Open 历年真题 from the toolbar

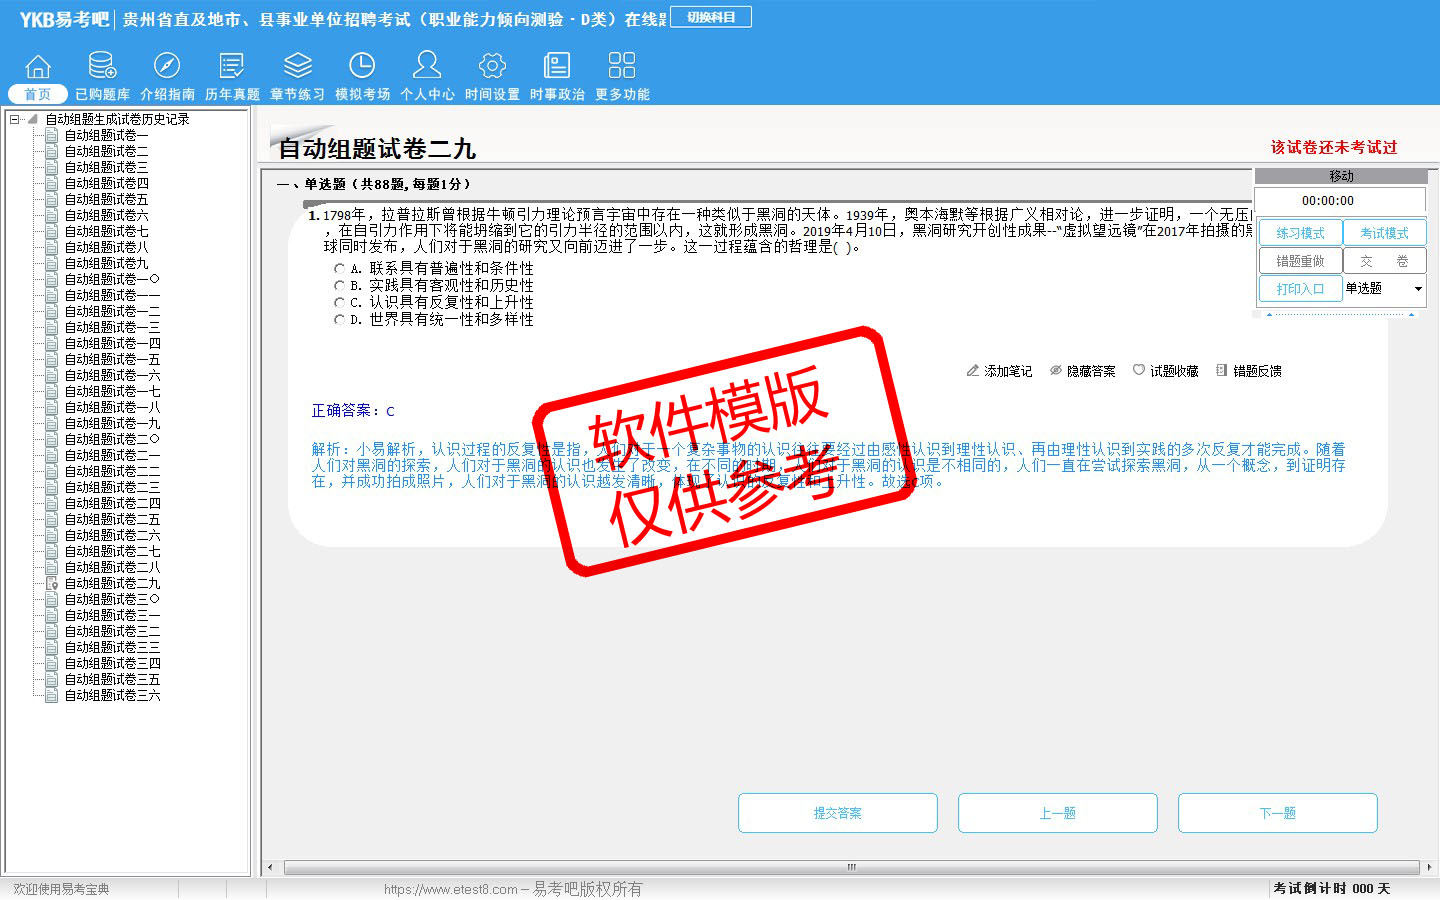pyautogui.click(x=232, y=67)
